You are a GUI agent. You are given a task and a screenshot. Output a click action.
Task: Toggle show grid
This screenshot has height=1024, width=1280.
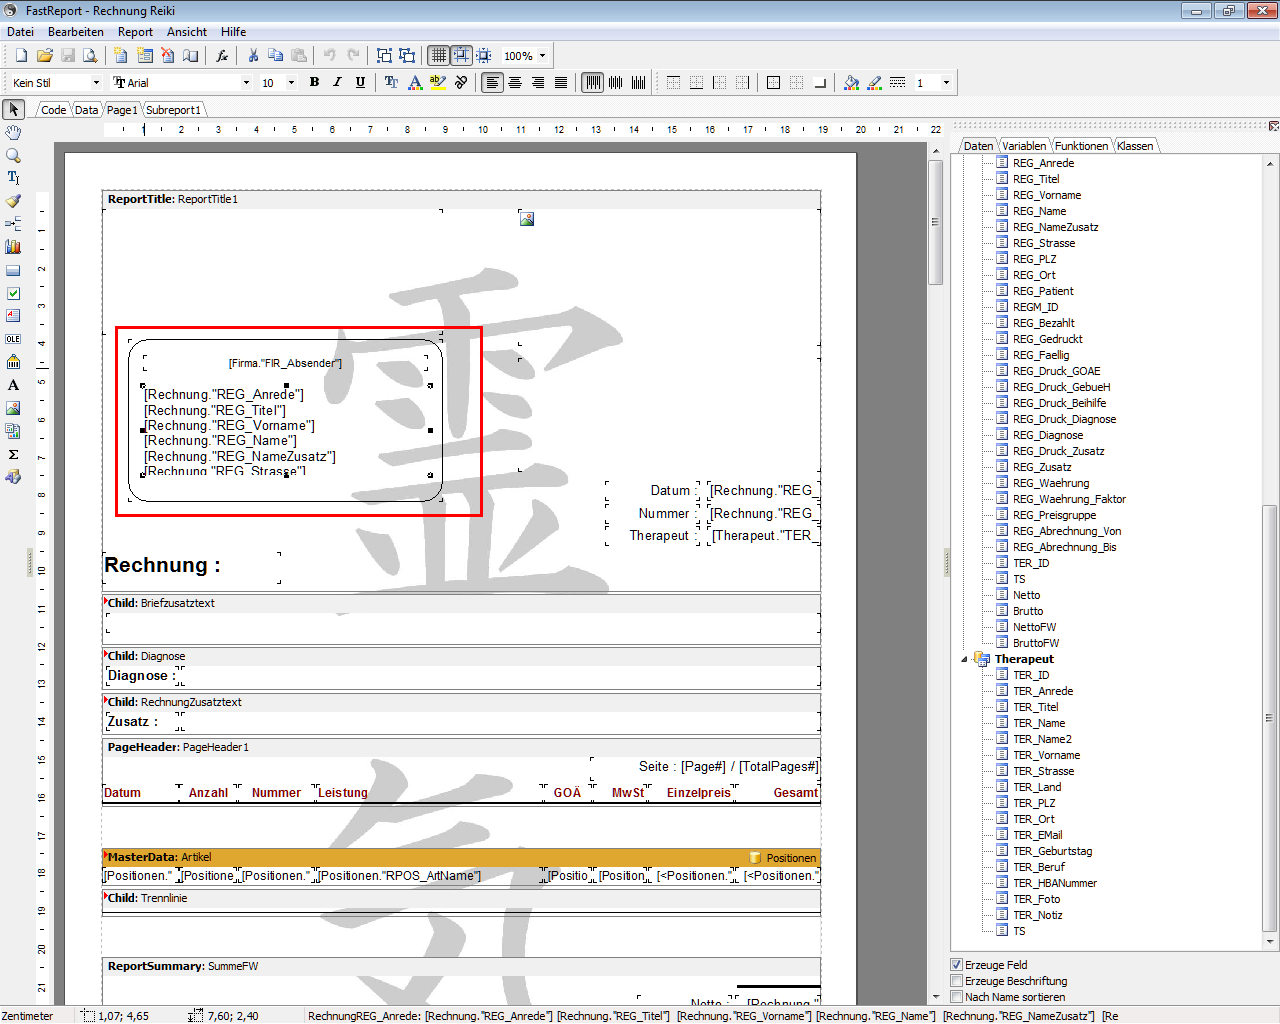tap(438, 56)
